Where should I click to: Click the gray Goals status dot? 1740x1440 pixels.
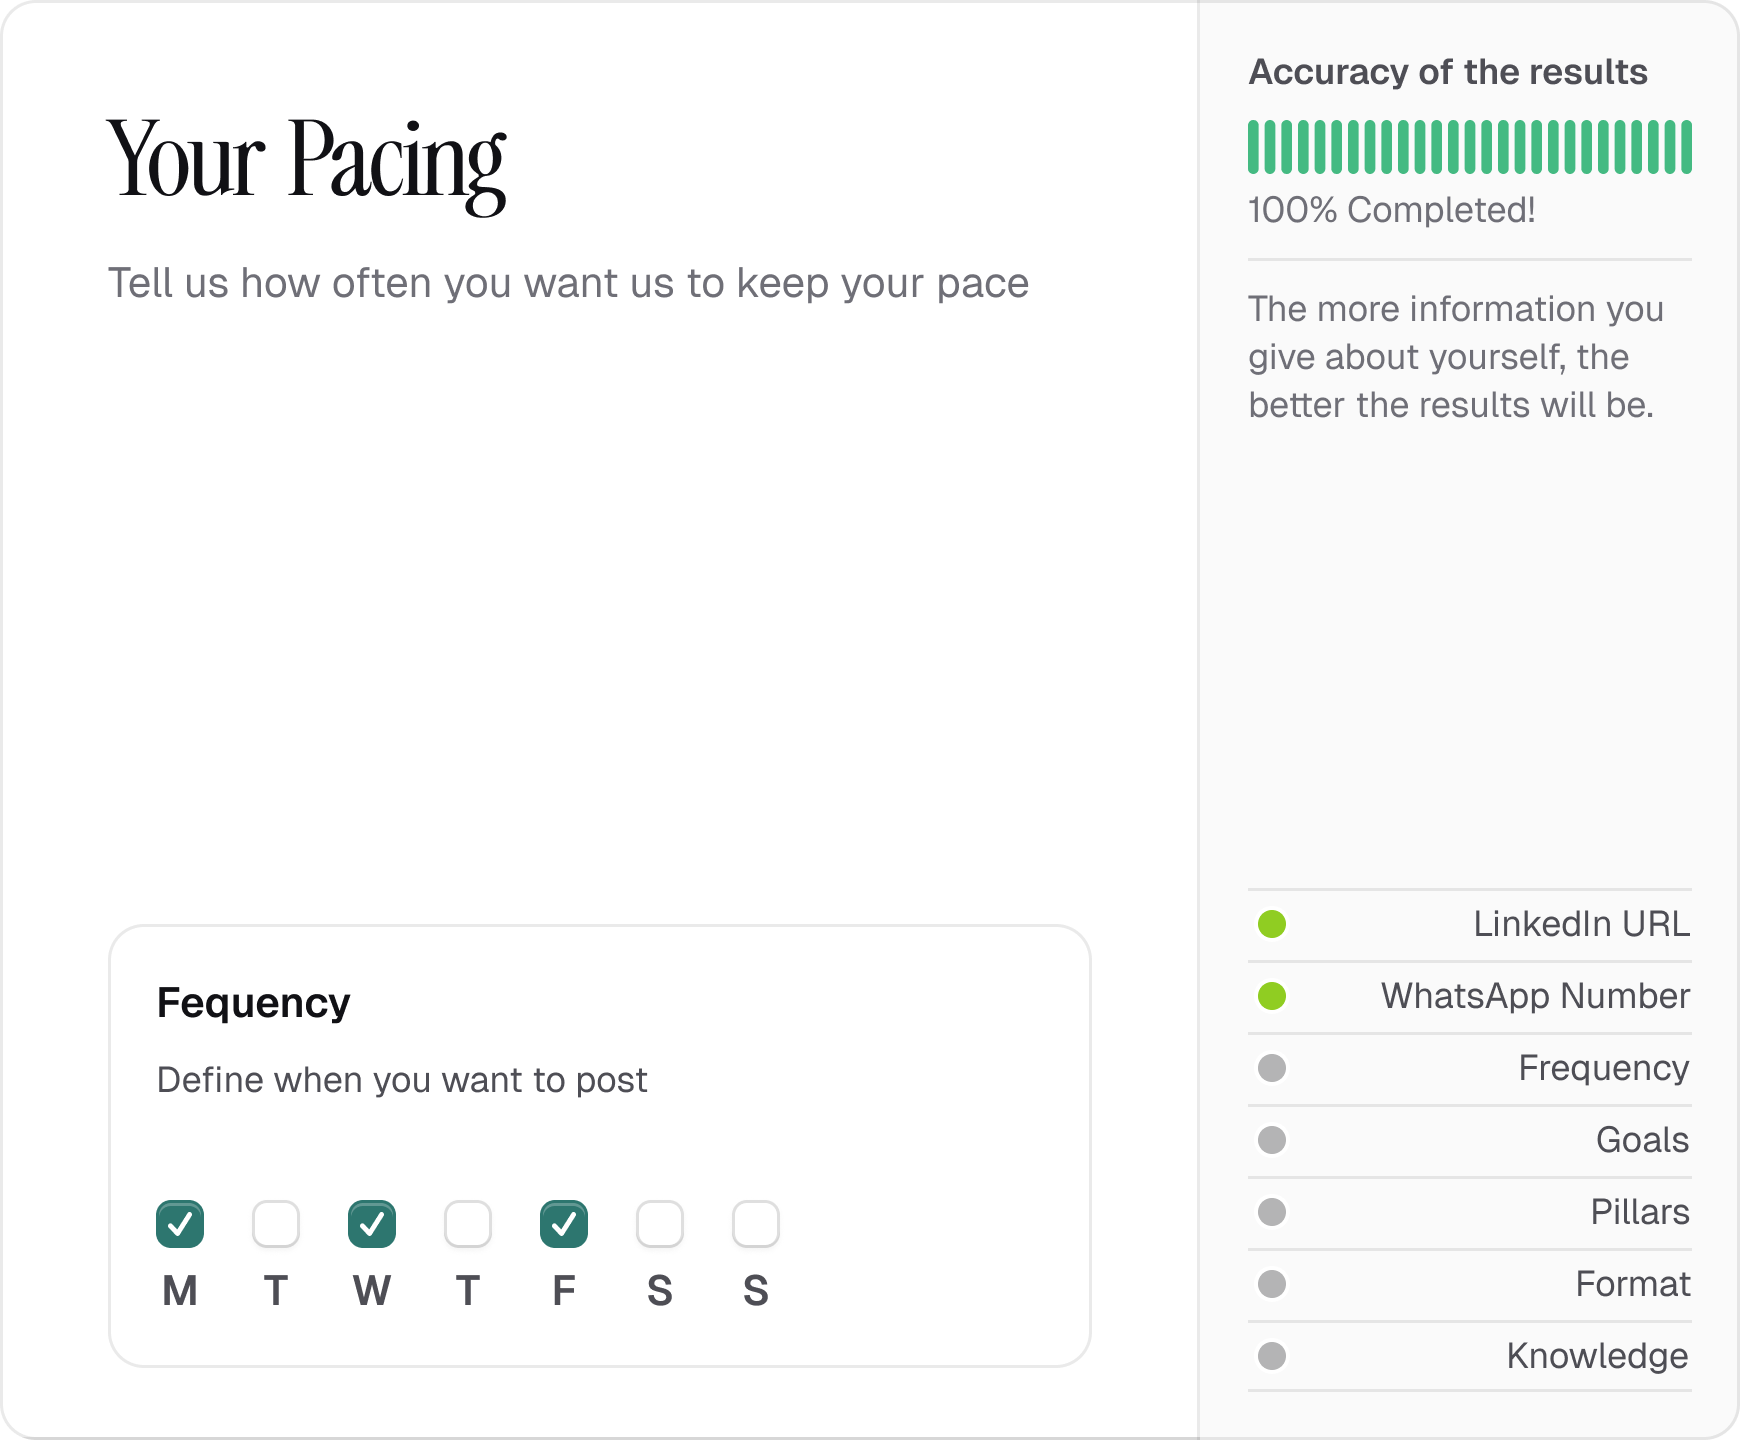(x=1272, y=1140)
